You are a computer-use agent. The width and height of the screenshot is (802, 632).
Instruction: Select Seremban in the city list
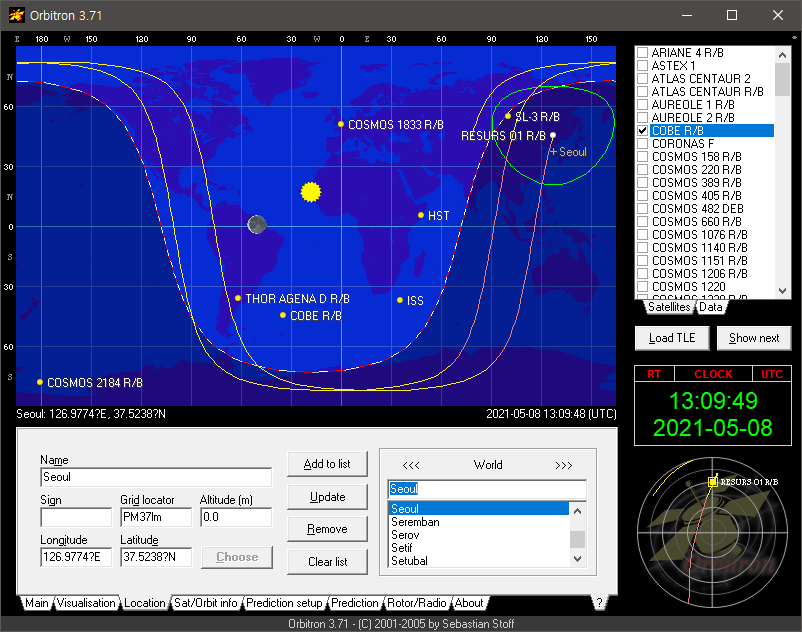(x=479, y=522)
